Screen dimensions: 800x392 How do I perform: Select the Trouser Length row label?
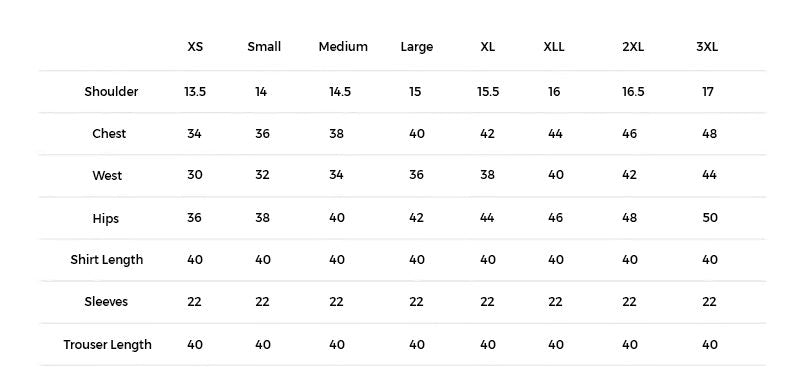108,345
